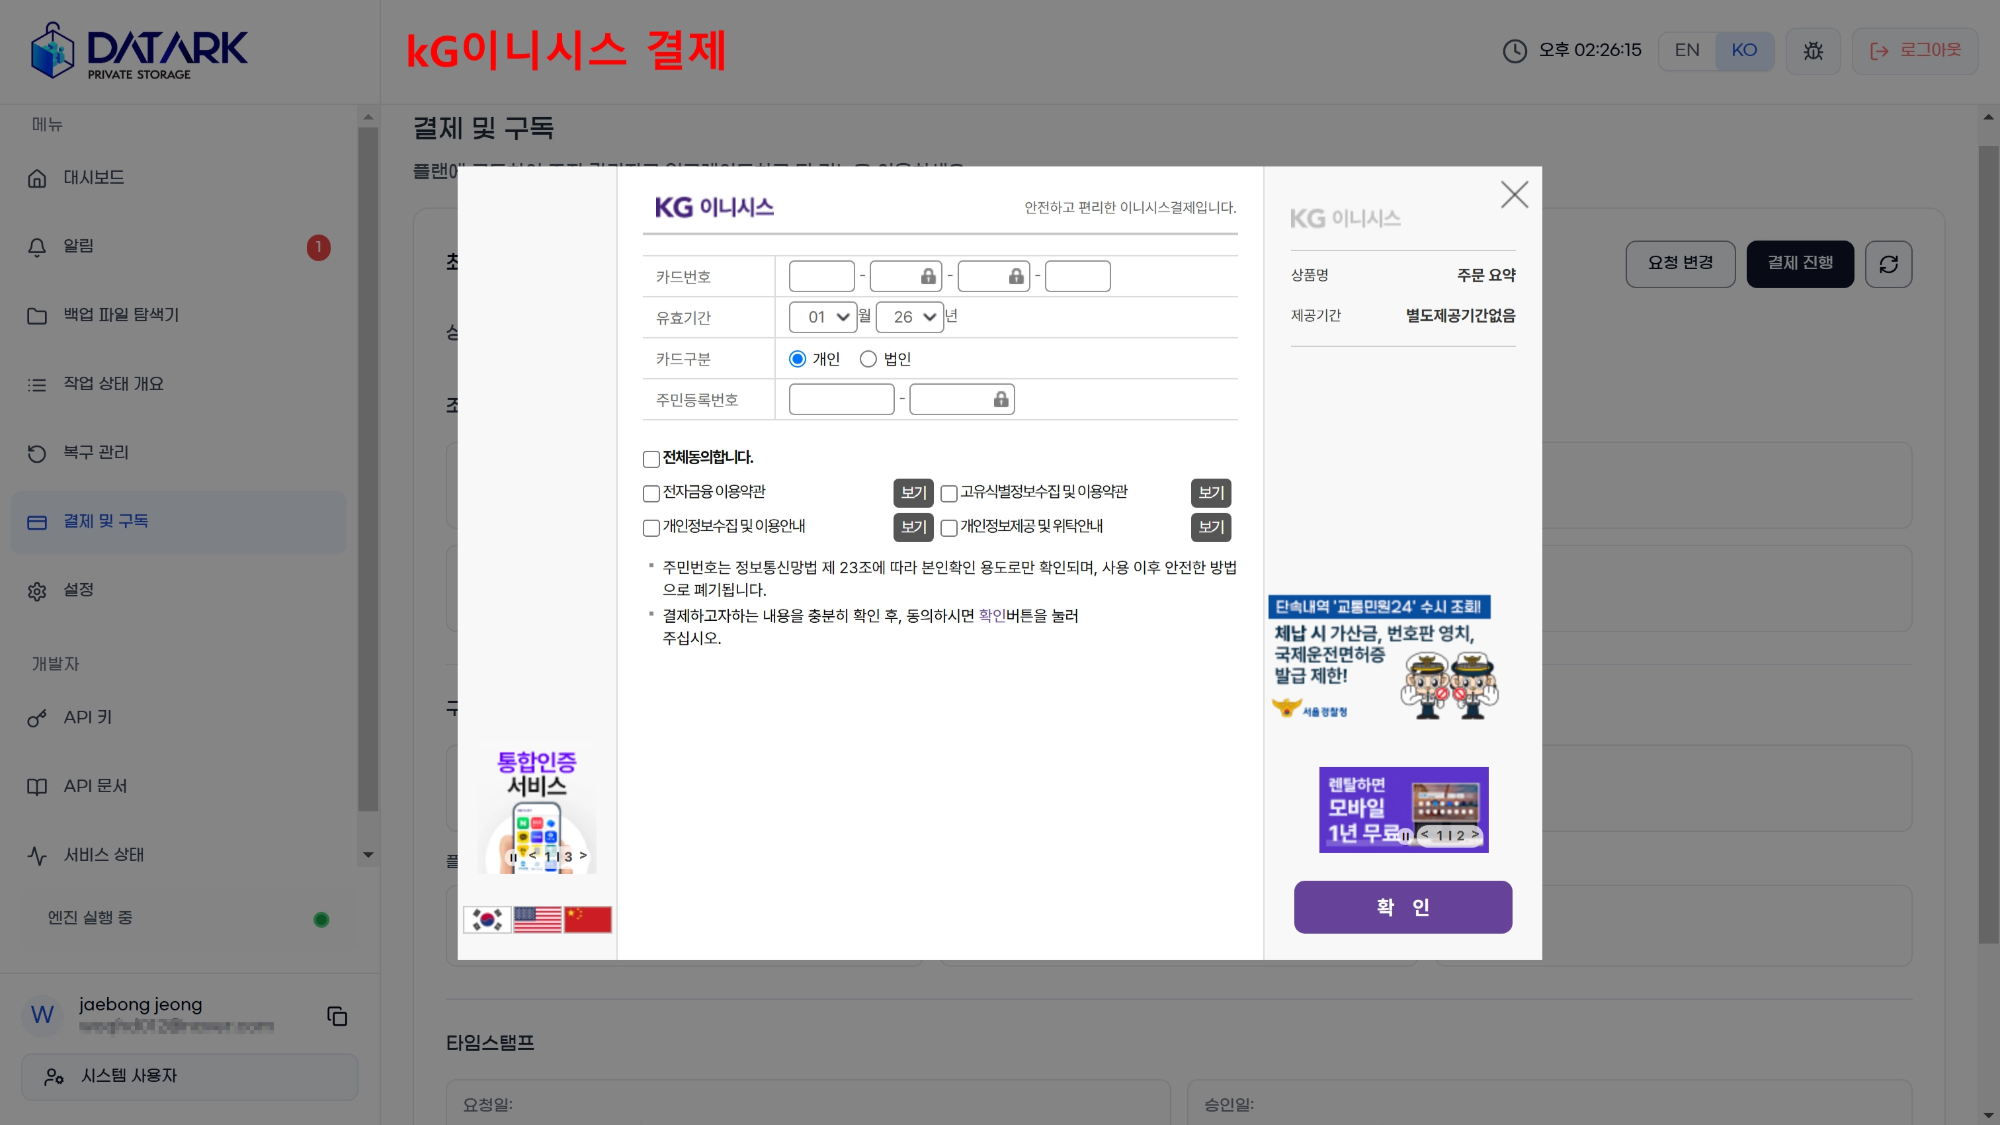Open expiry month dropdown
This screenshot has width=2000, height=1125.
tap(823, 317)
